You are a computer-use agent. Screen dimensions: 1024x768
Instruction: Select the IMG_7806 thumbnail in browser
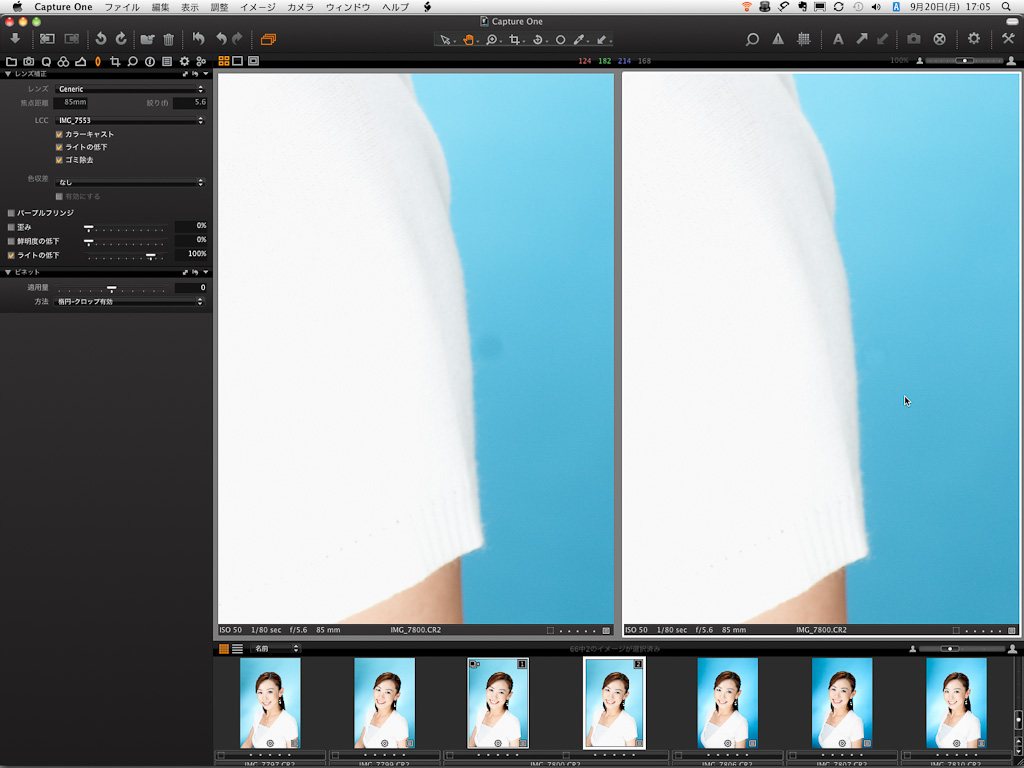[x=727, y=703]
